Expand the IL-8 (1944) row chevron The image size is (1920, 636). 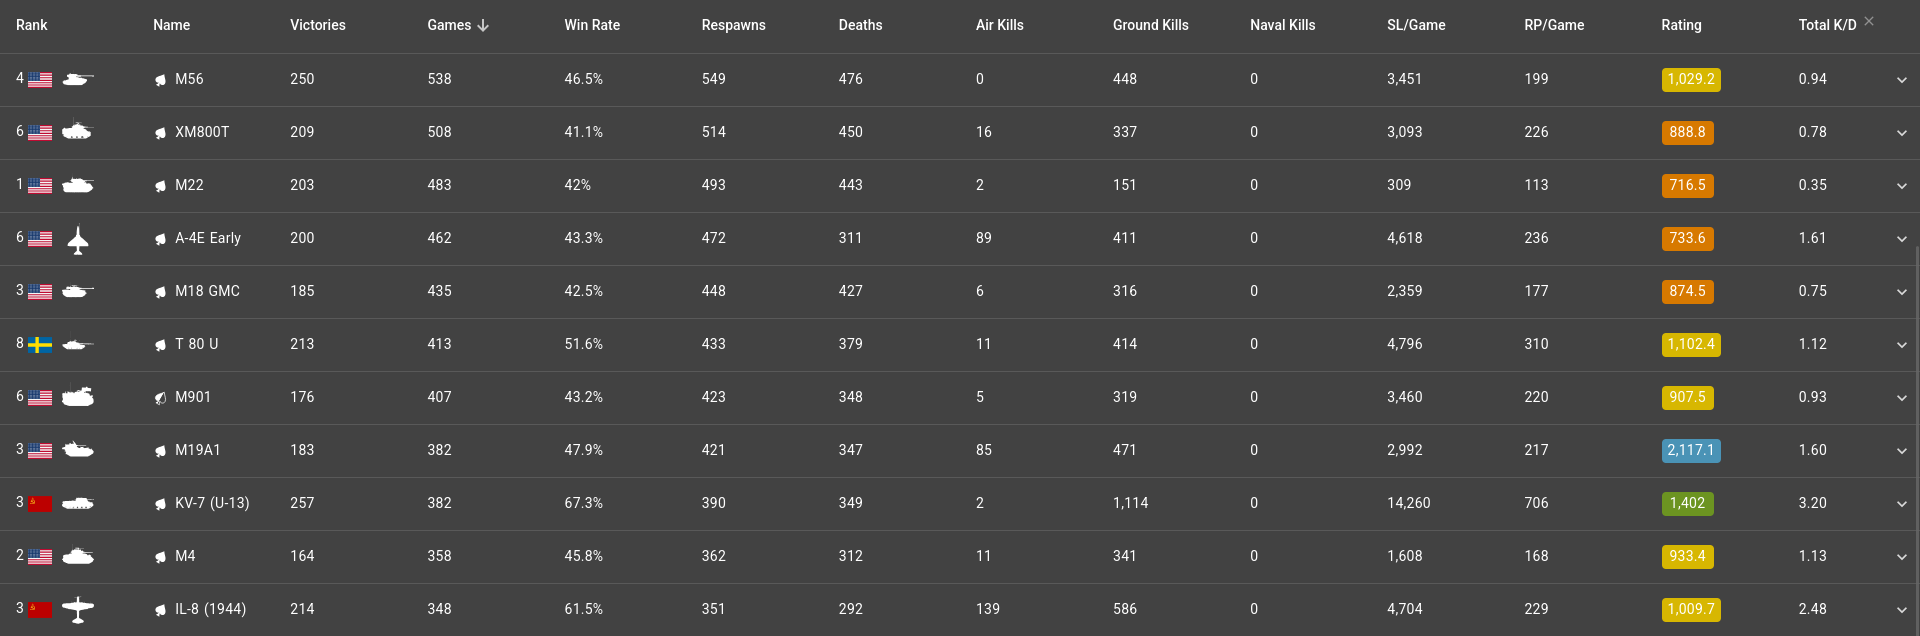pos(1901,610)
